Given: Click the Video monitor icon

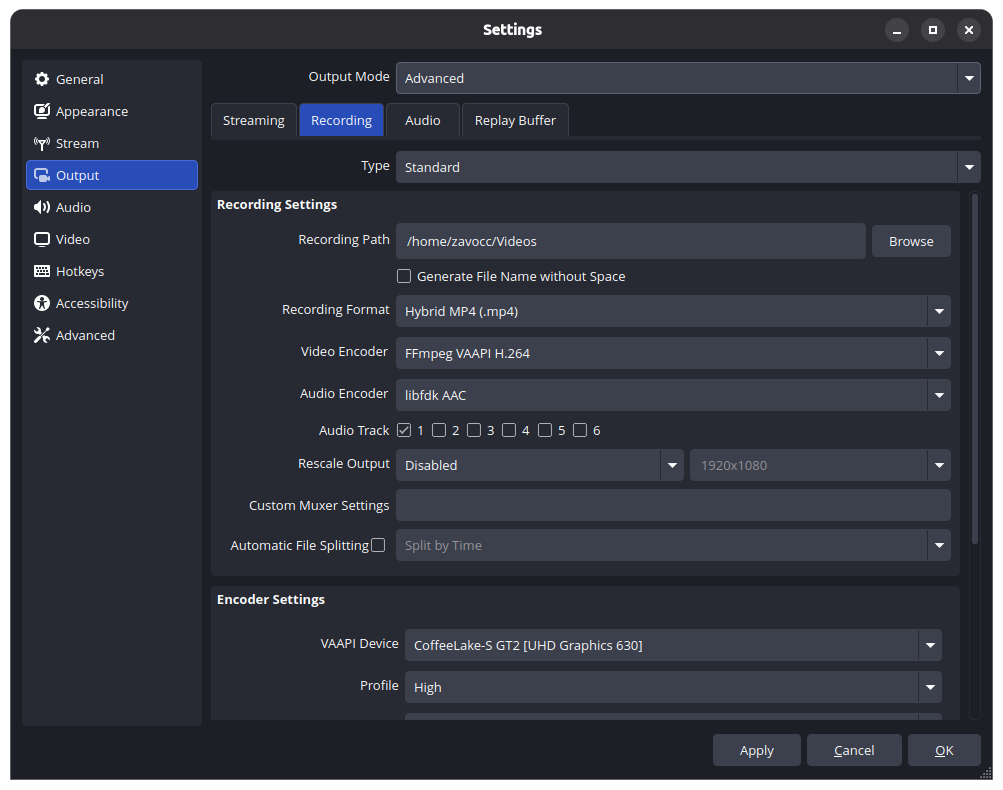Looking at the screenshot, I should point(42,239).
